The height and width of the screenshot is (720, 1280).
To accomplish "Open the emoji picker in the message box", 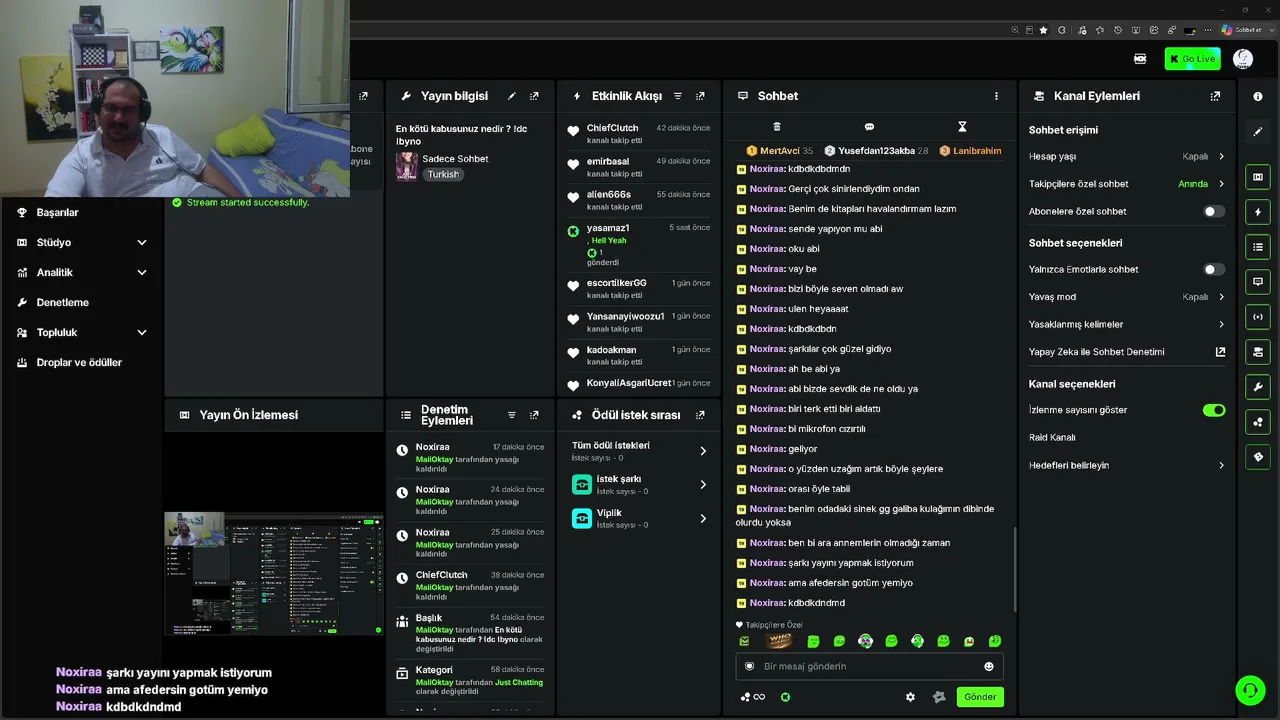I will (989, 667).
